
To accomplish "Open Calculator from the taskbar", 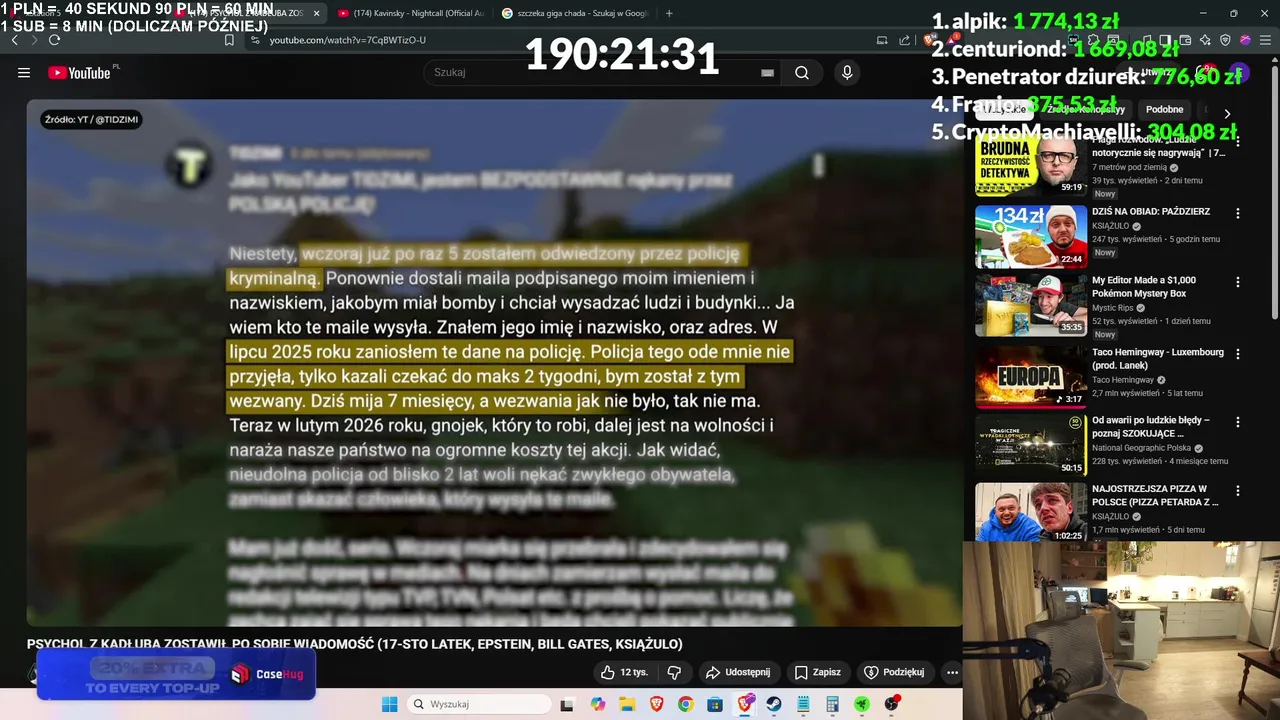I will pyautogui.click(x=832, y=704).
